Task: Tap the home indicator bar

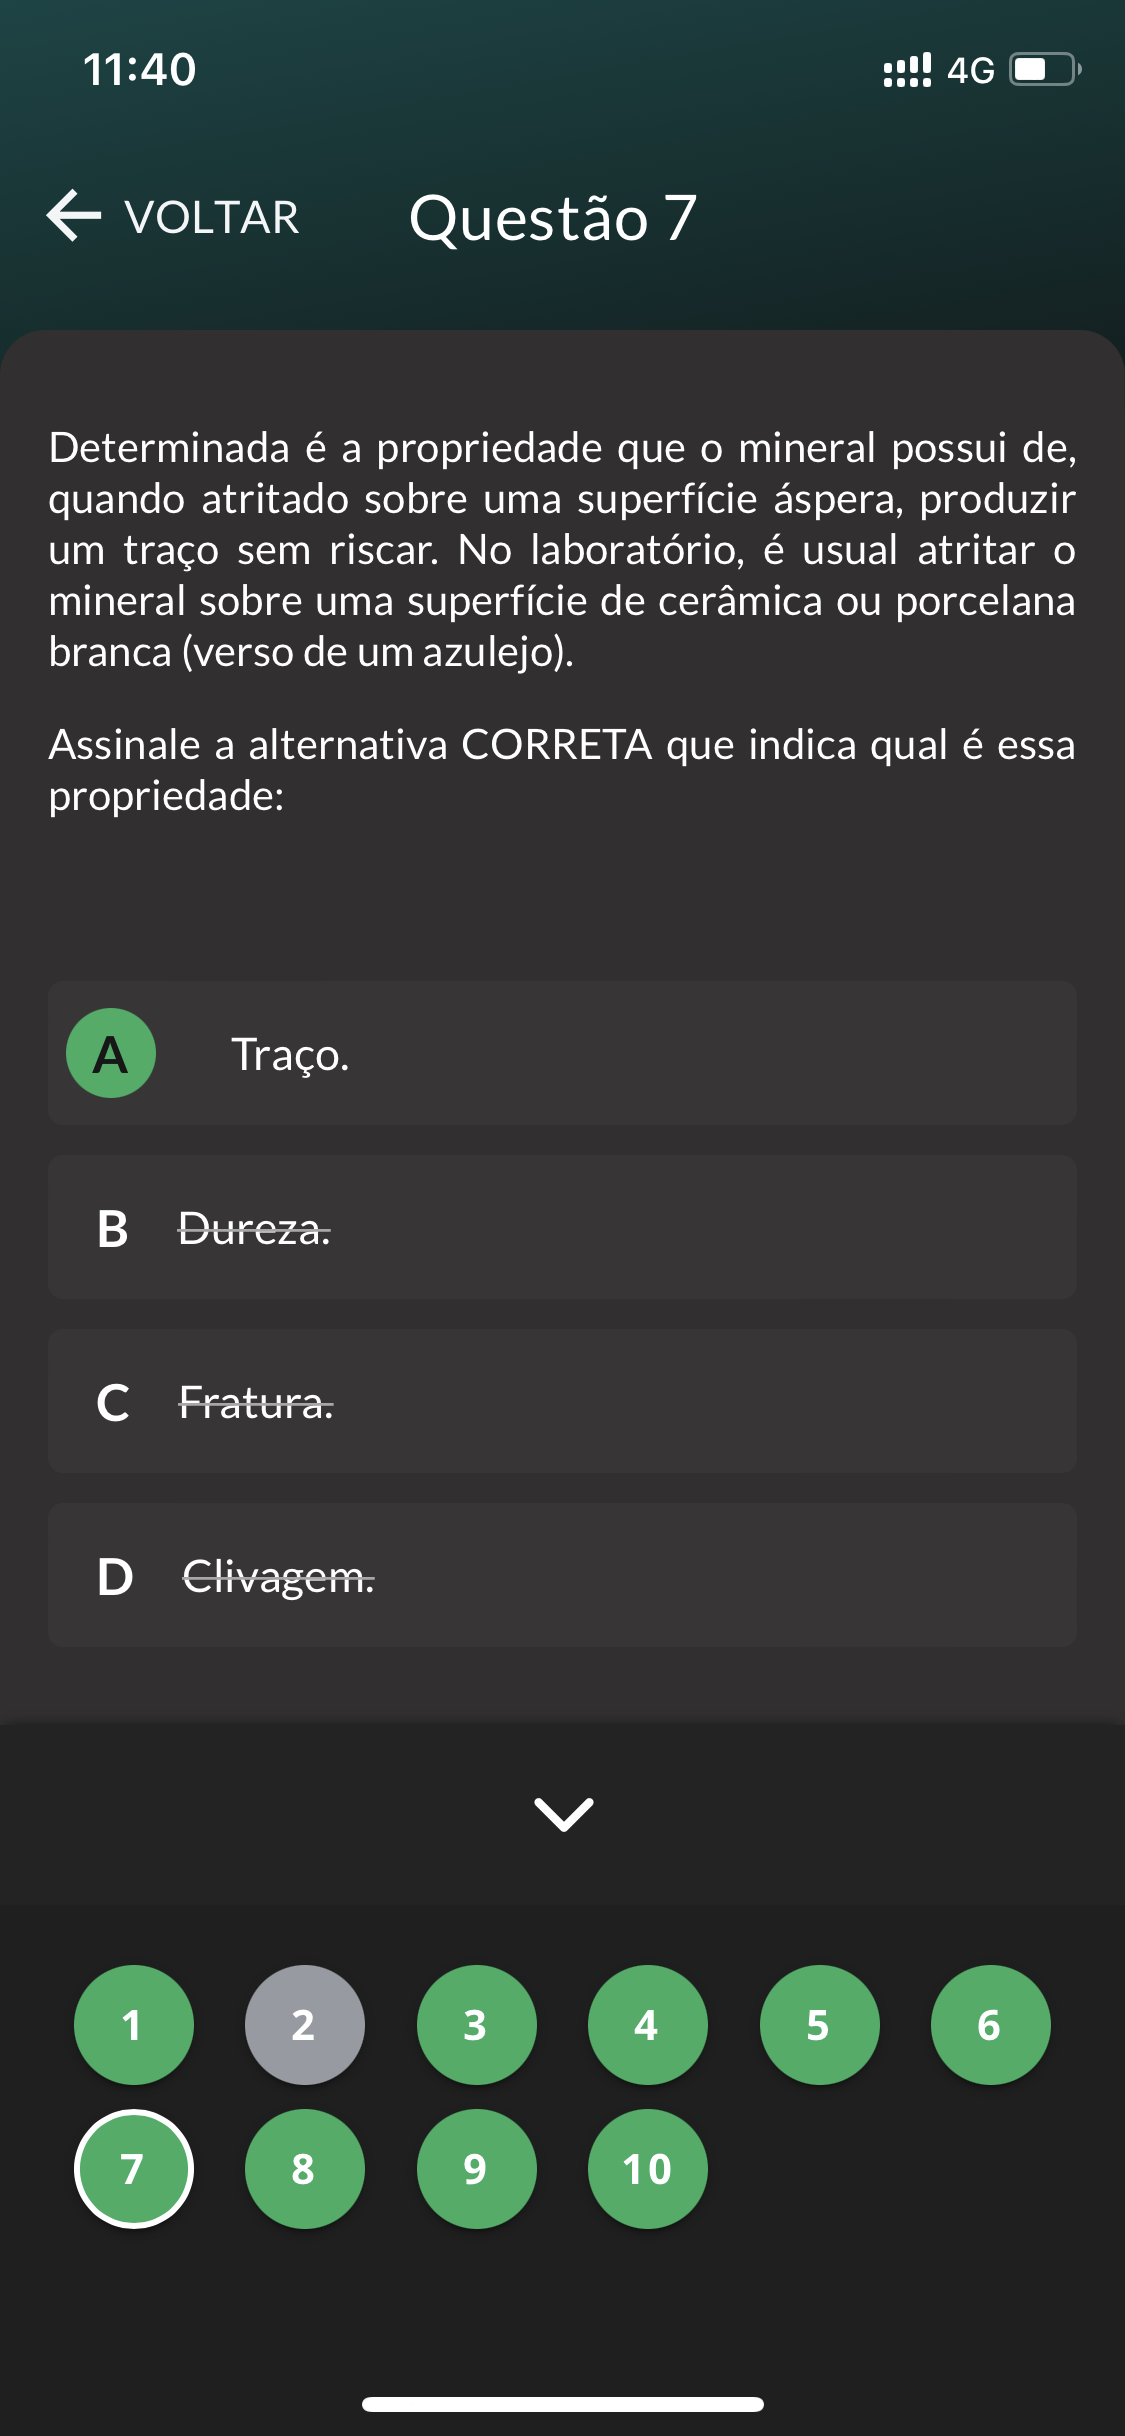Action: (x=563, y=2404)
